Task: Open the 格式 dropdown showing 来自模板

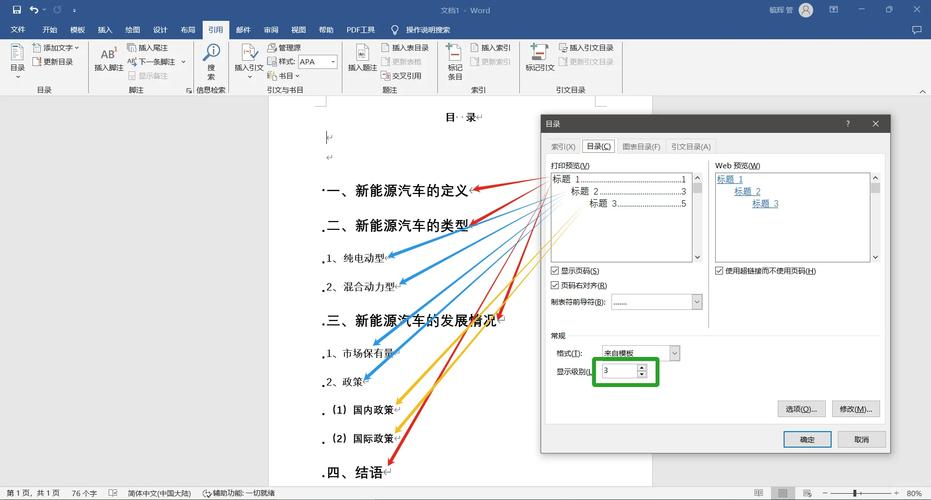Action: pyautogui.click(x=675, y=353)
